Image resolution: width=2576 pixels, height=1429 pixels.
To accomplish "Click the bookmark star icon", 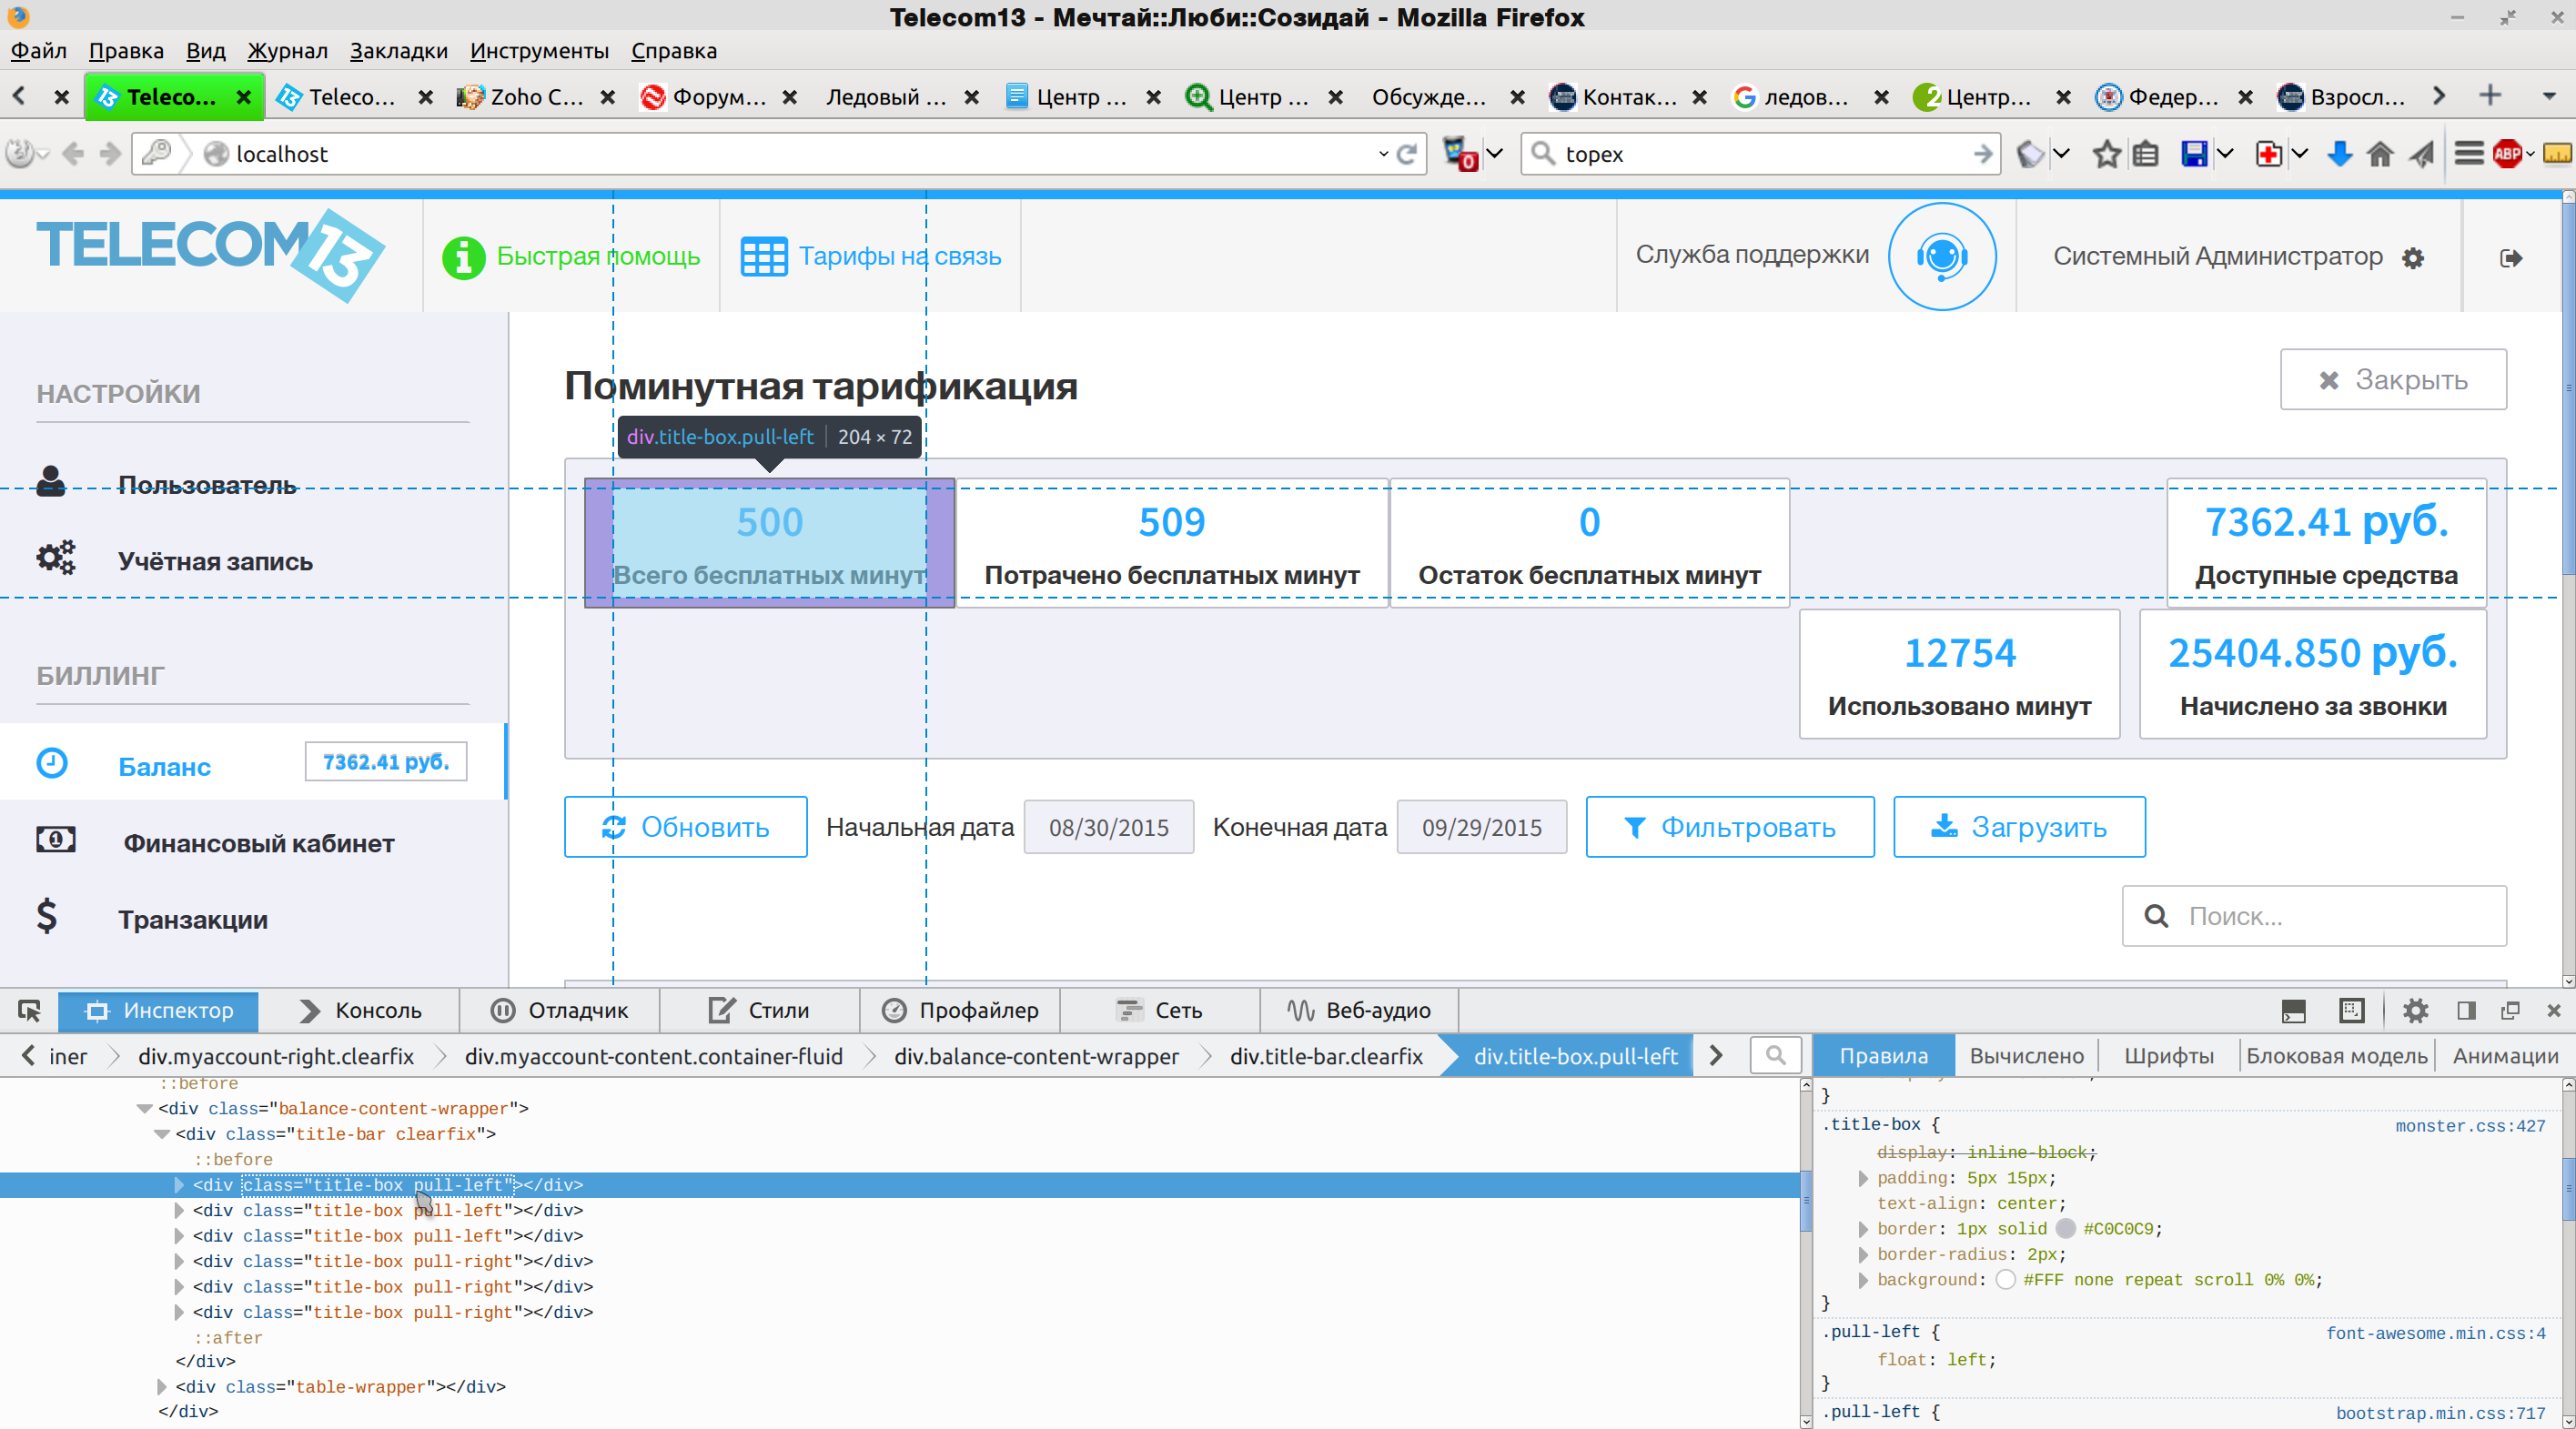I will (x=2106, y=154).
